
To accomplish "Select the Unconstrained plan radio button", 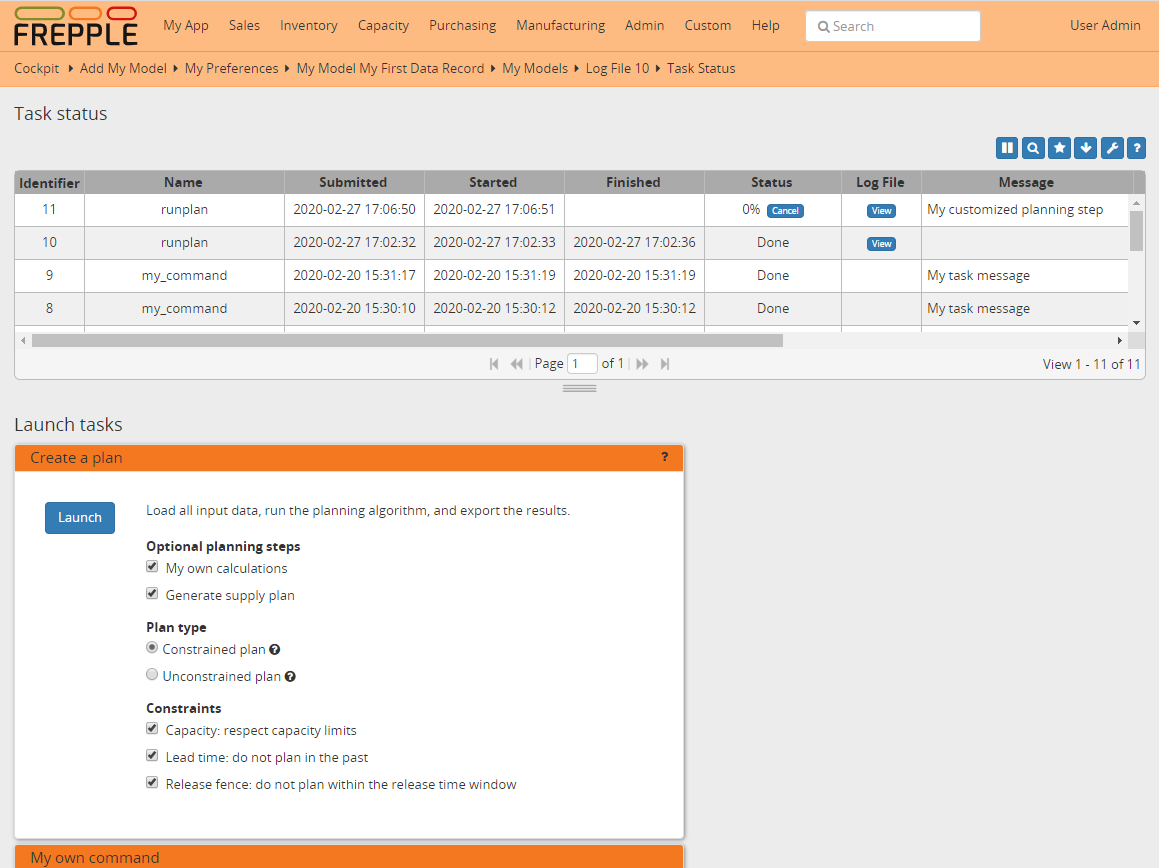I will 152,674.
